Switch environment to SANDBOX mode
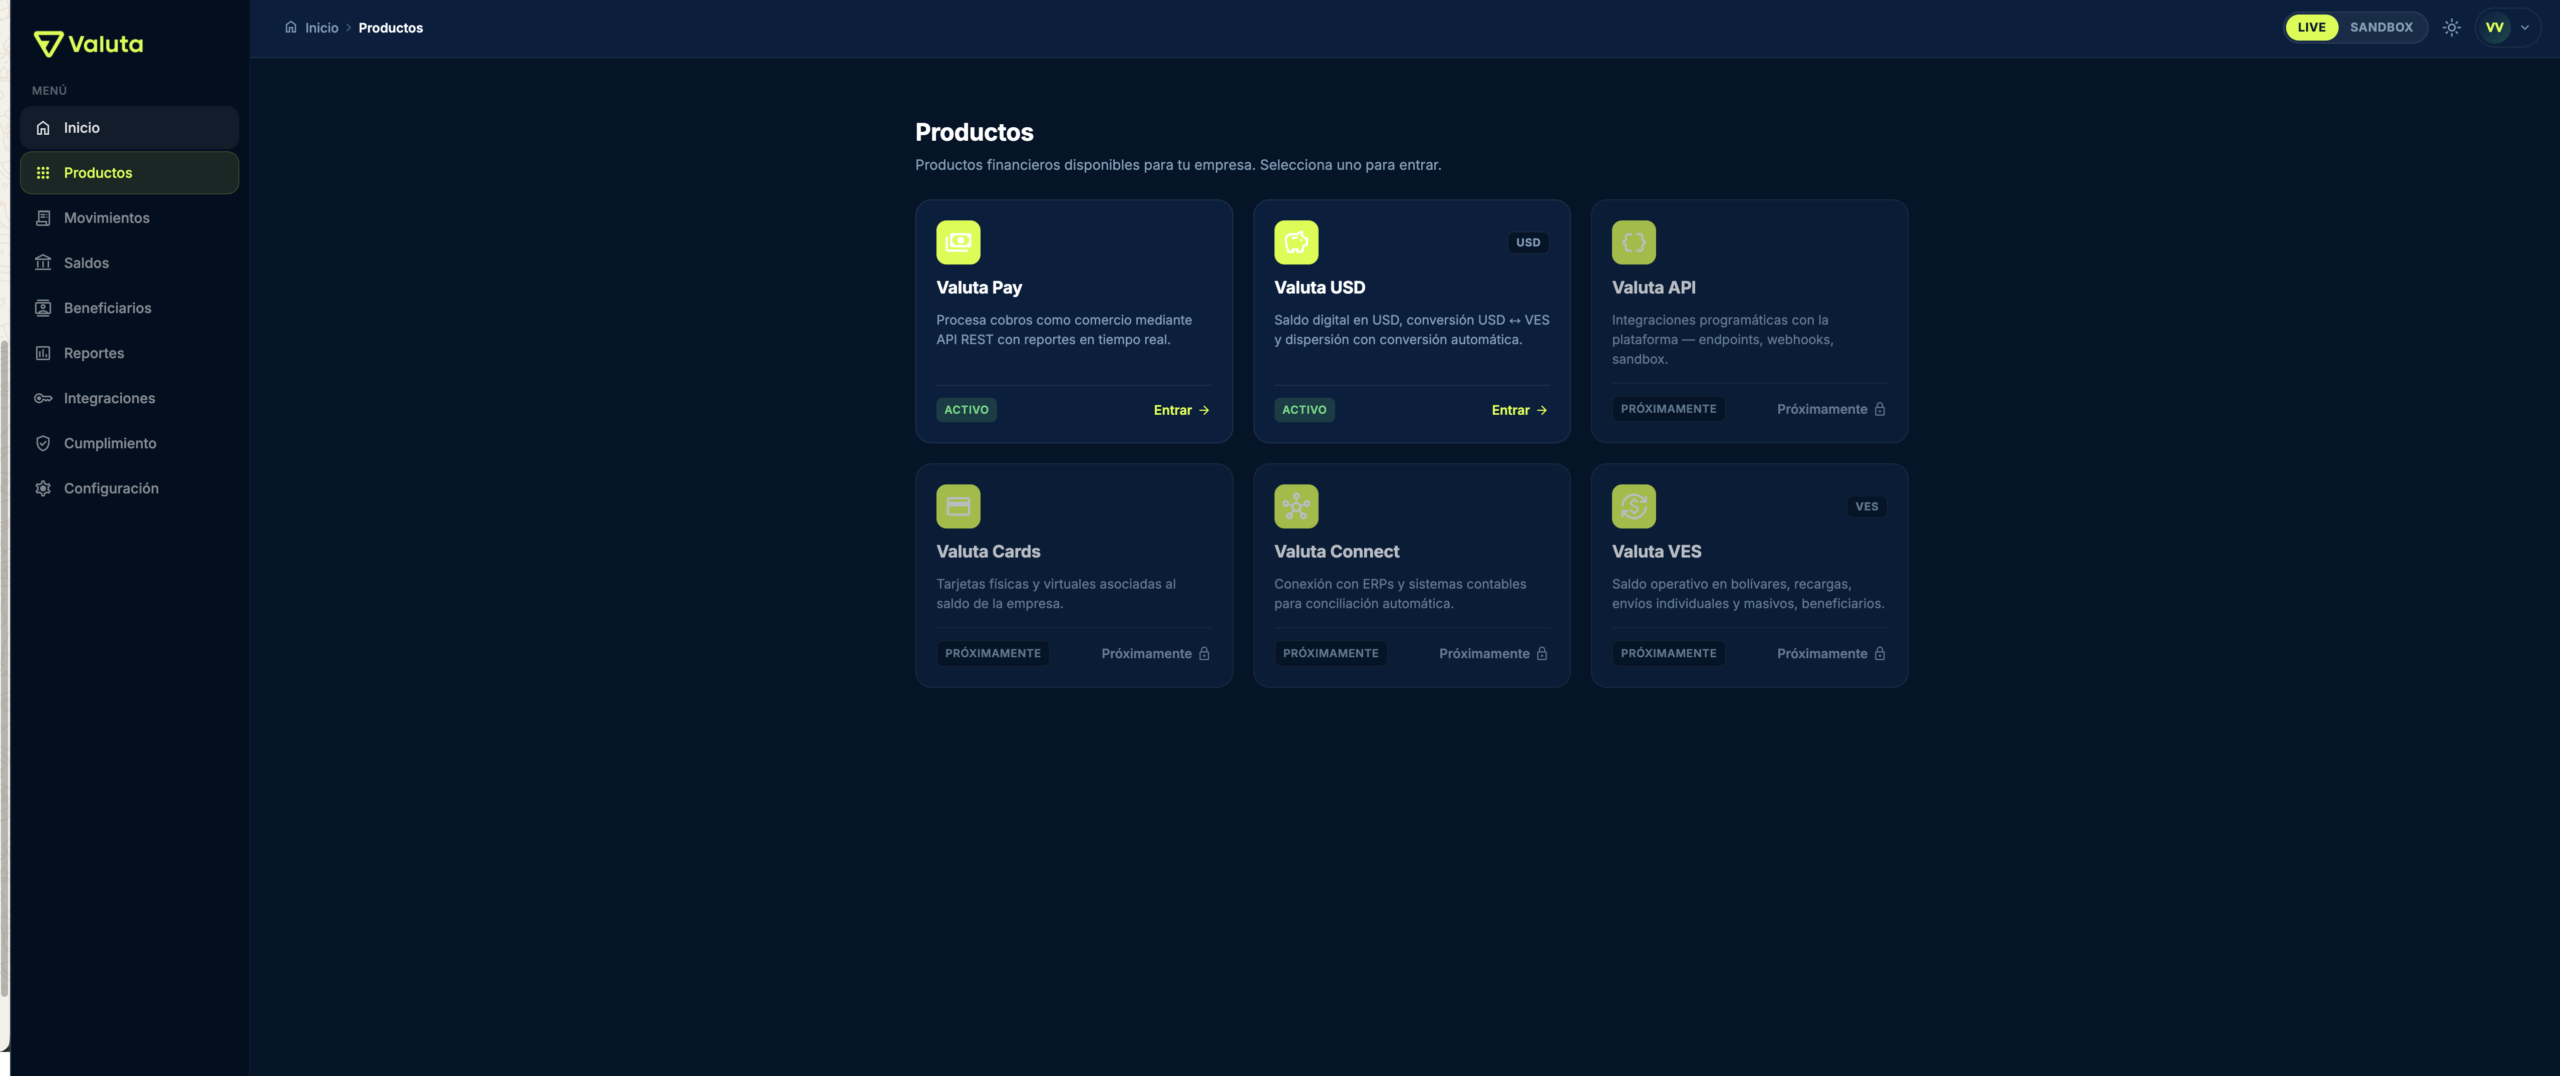Screen dimensions: 2560x1076 pyautogui.click(x=2381, y=27)
